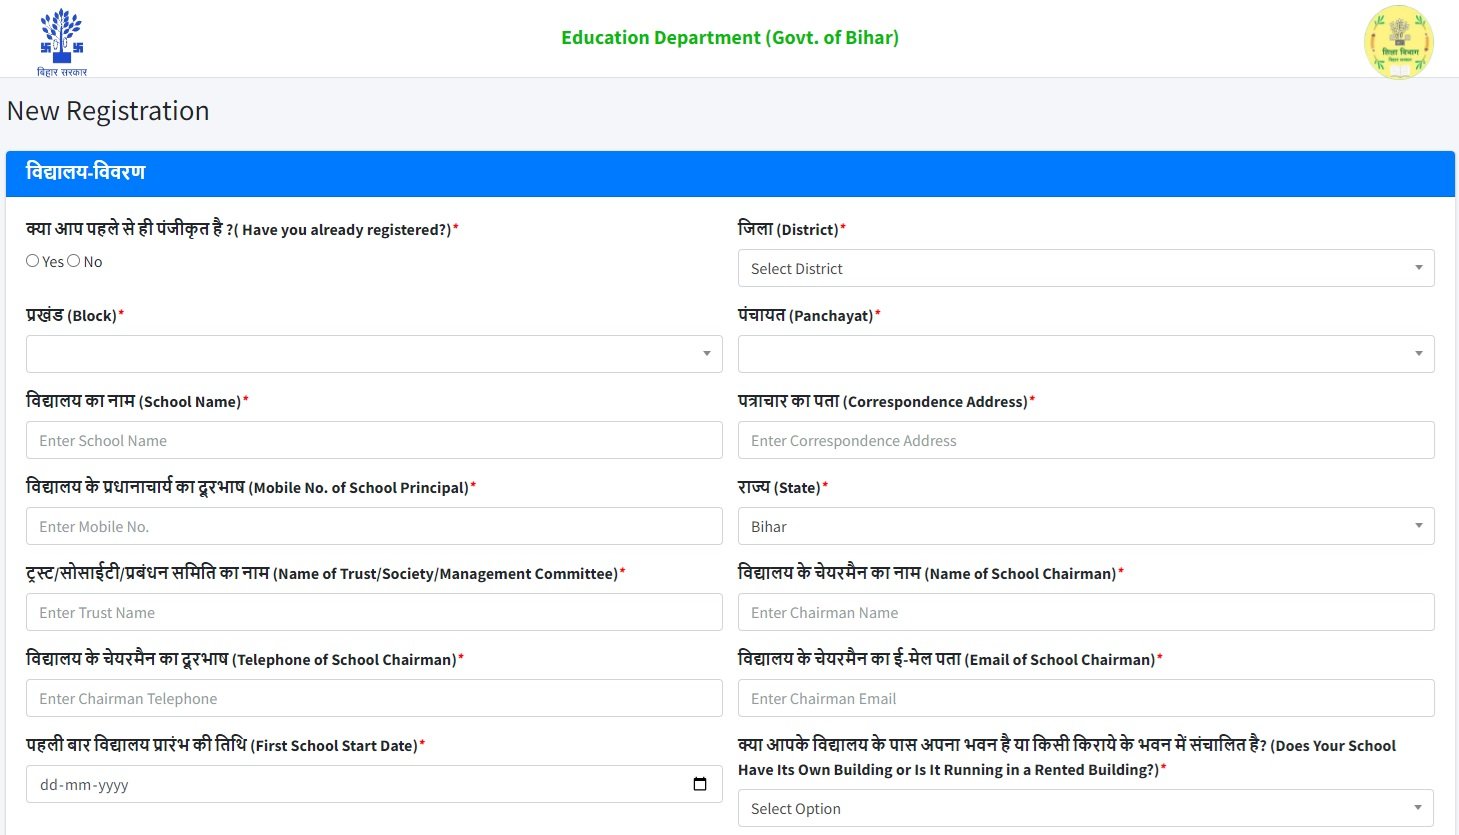Click the District dropdown arrow
1459x835 pixels.
1417,267
